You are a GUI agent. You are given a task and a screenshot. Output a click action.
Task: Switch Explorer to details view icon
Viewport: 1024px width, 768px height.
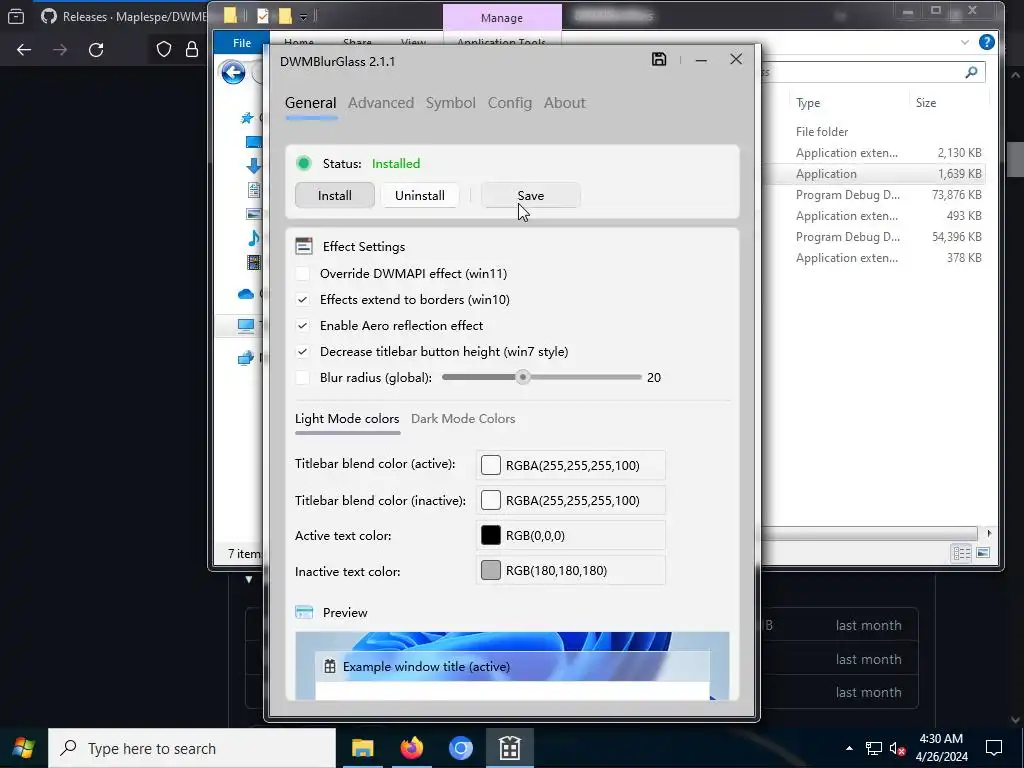(961, 553)
